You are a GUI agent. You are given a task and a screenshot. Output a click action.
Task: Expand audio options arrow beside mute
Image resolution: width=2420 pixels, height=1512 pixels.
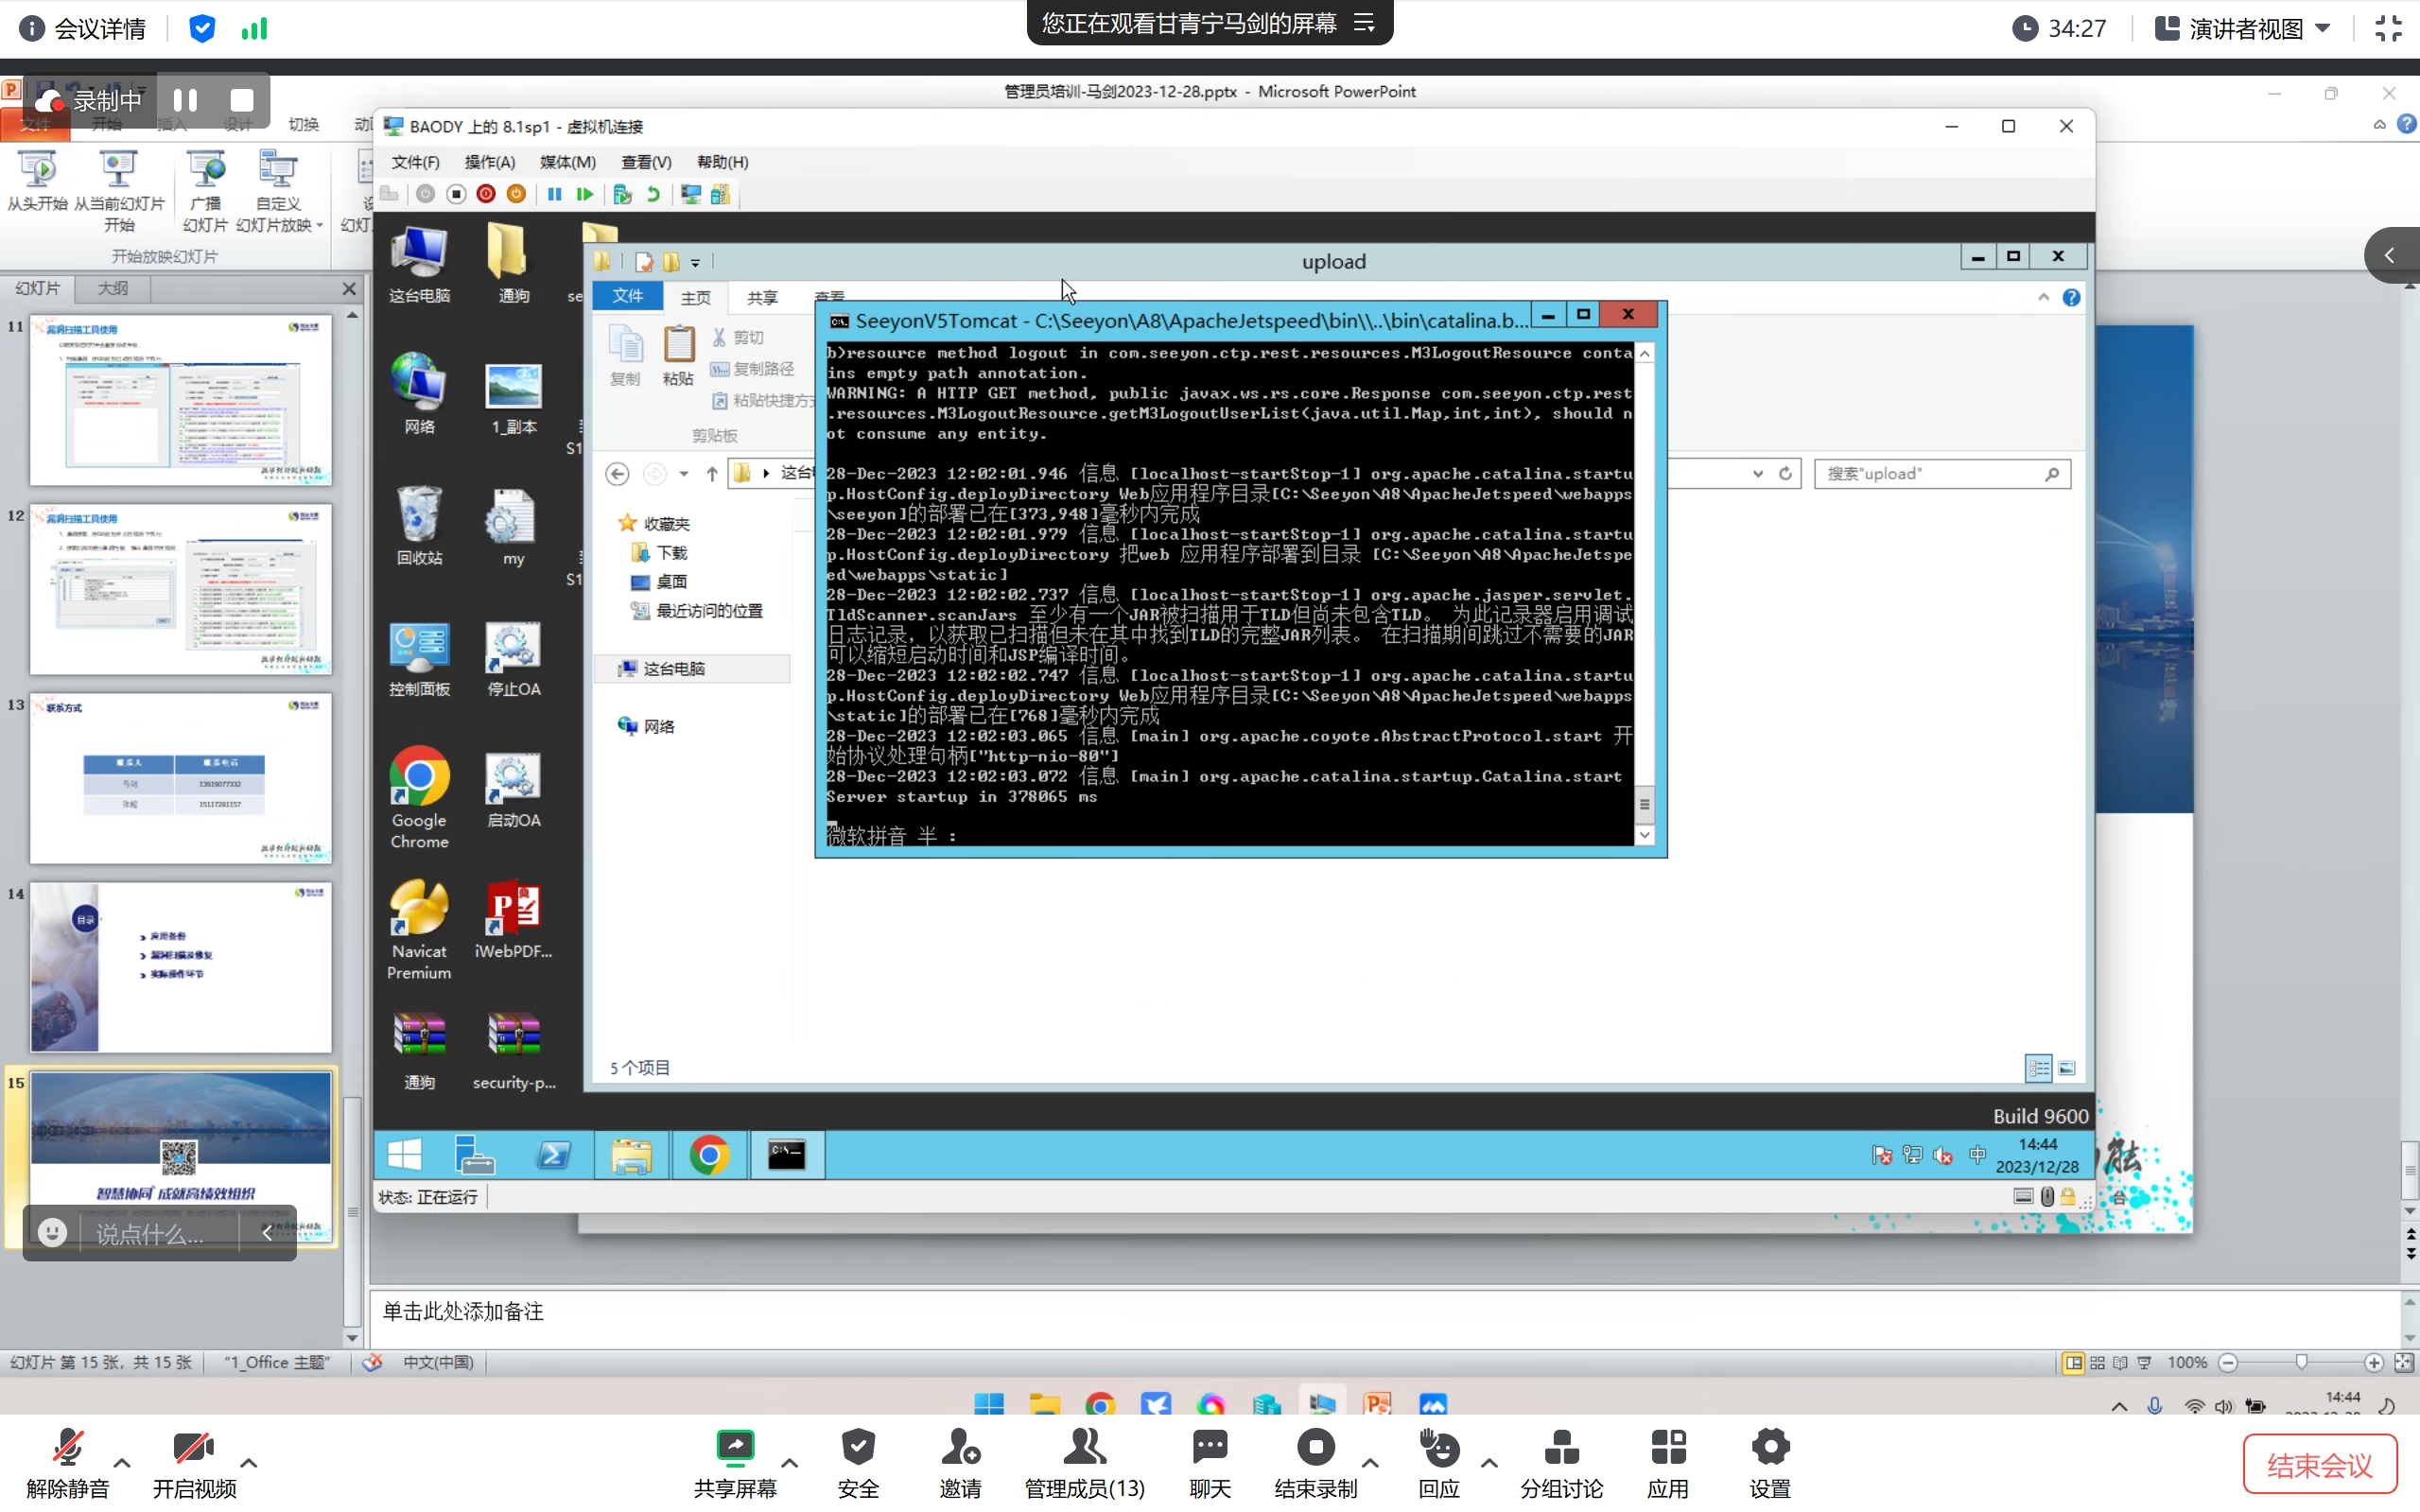coord(122,1463)
